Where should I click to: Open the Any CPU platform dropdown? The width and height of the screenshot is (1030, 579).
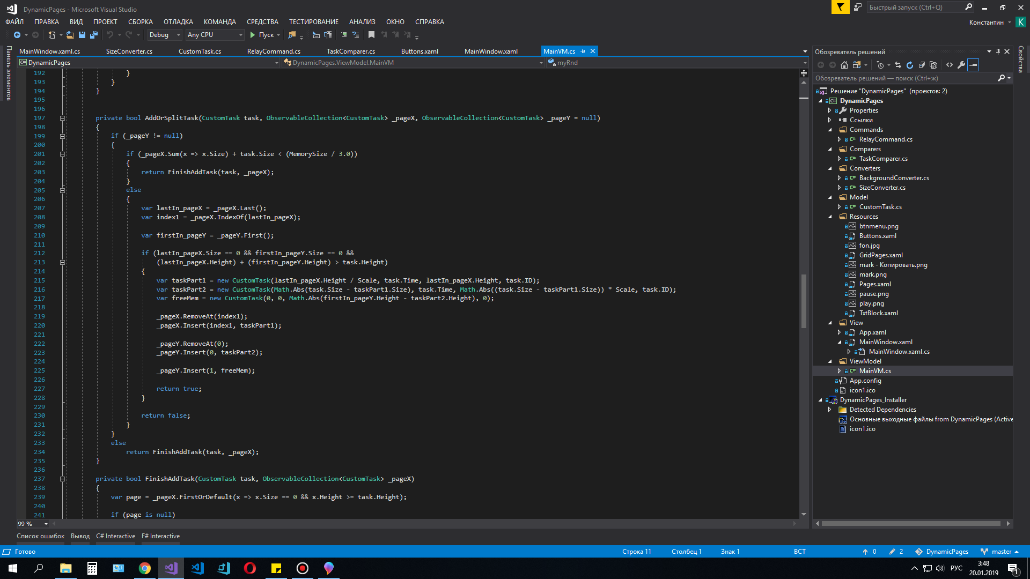tap(214, 35)
